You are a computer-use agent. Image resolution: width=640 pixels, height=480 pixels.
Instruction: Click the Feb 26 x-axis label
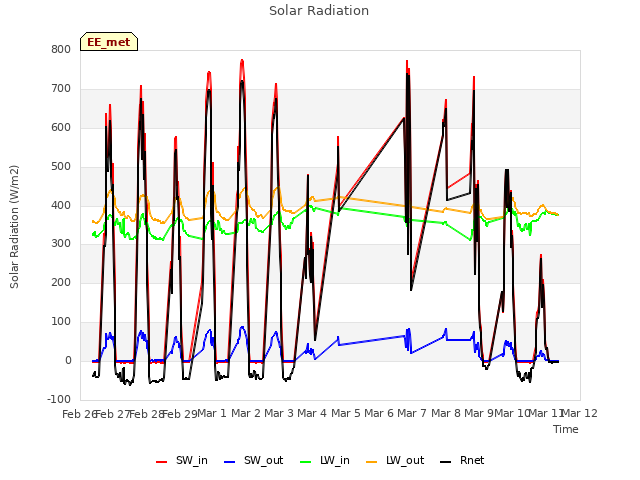click(79, 414)
